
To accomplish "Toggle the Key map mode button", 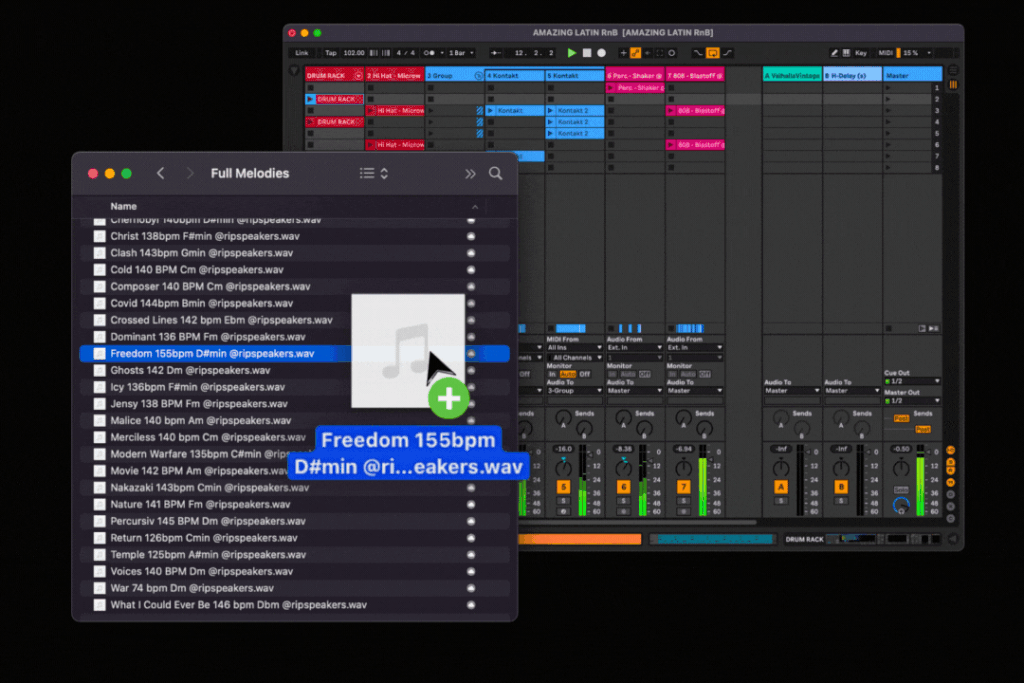I will [861, 53].
